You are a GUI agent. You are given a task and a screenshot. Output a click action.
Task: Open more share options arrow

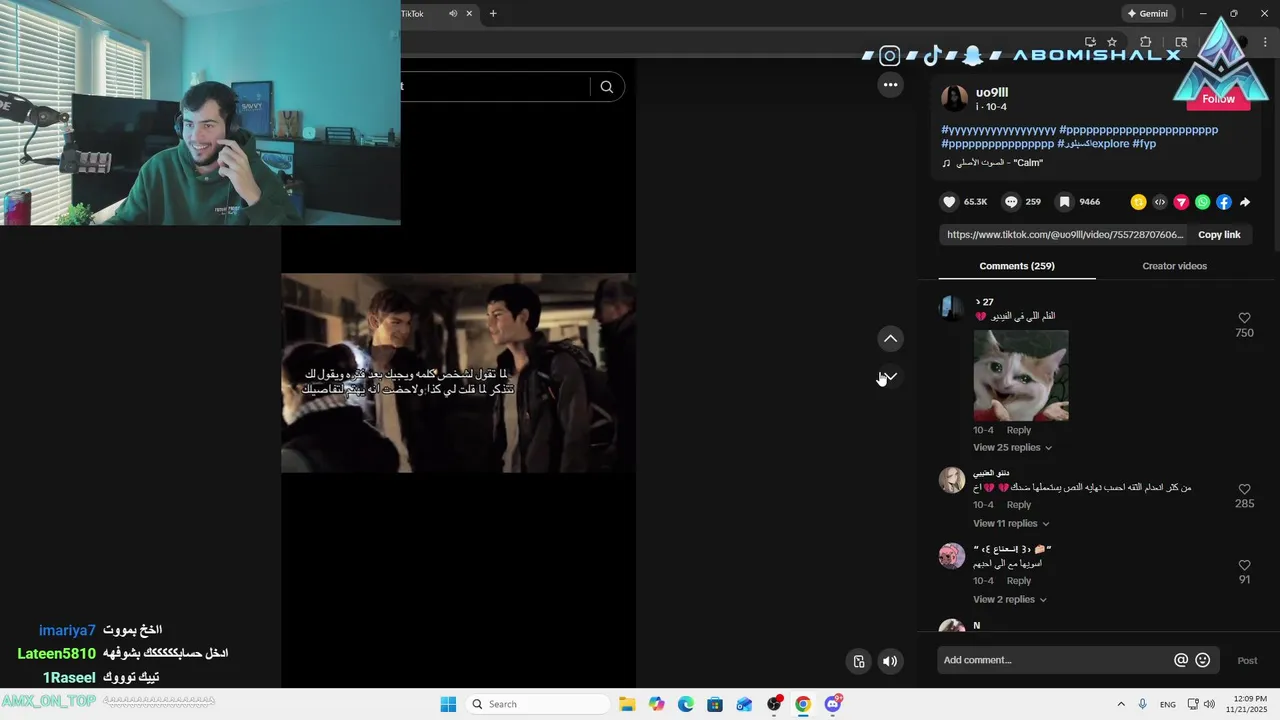1245,202
